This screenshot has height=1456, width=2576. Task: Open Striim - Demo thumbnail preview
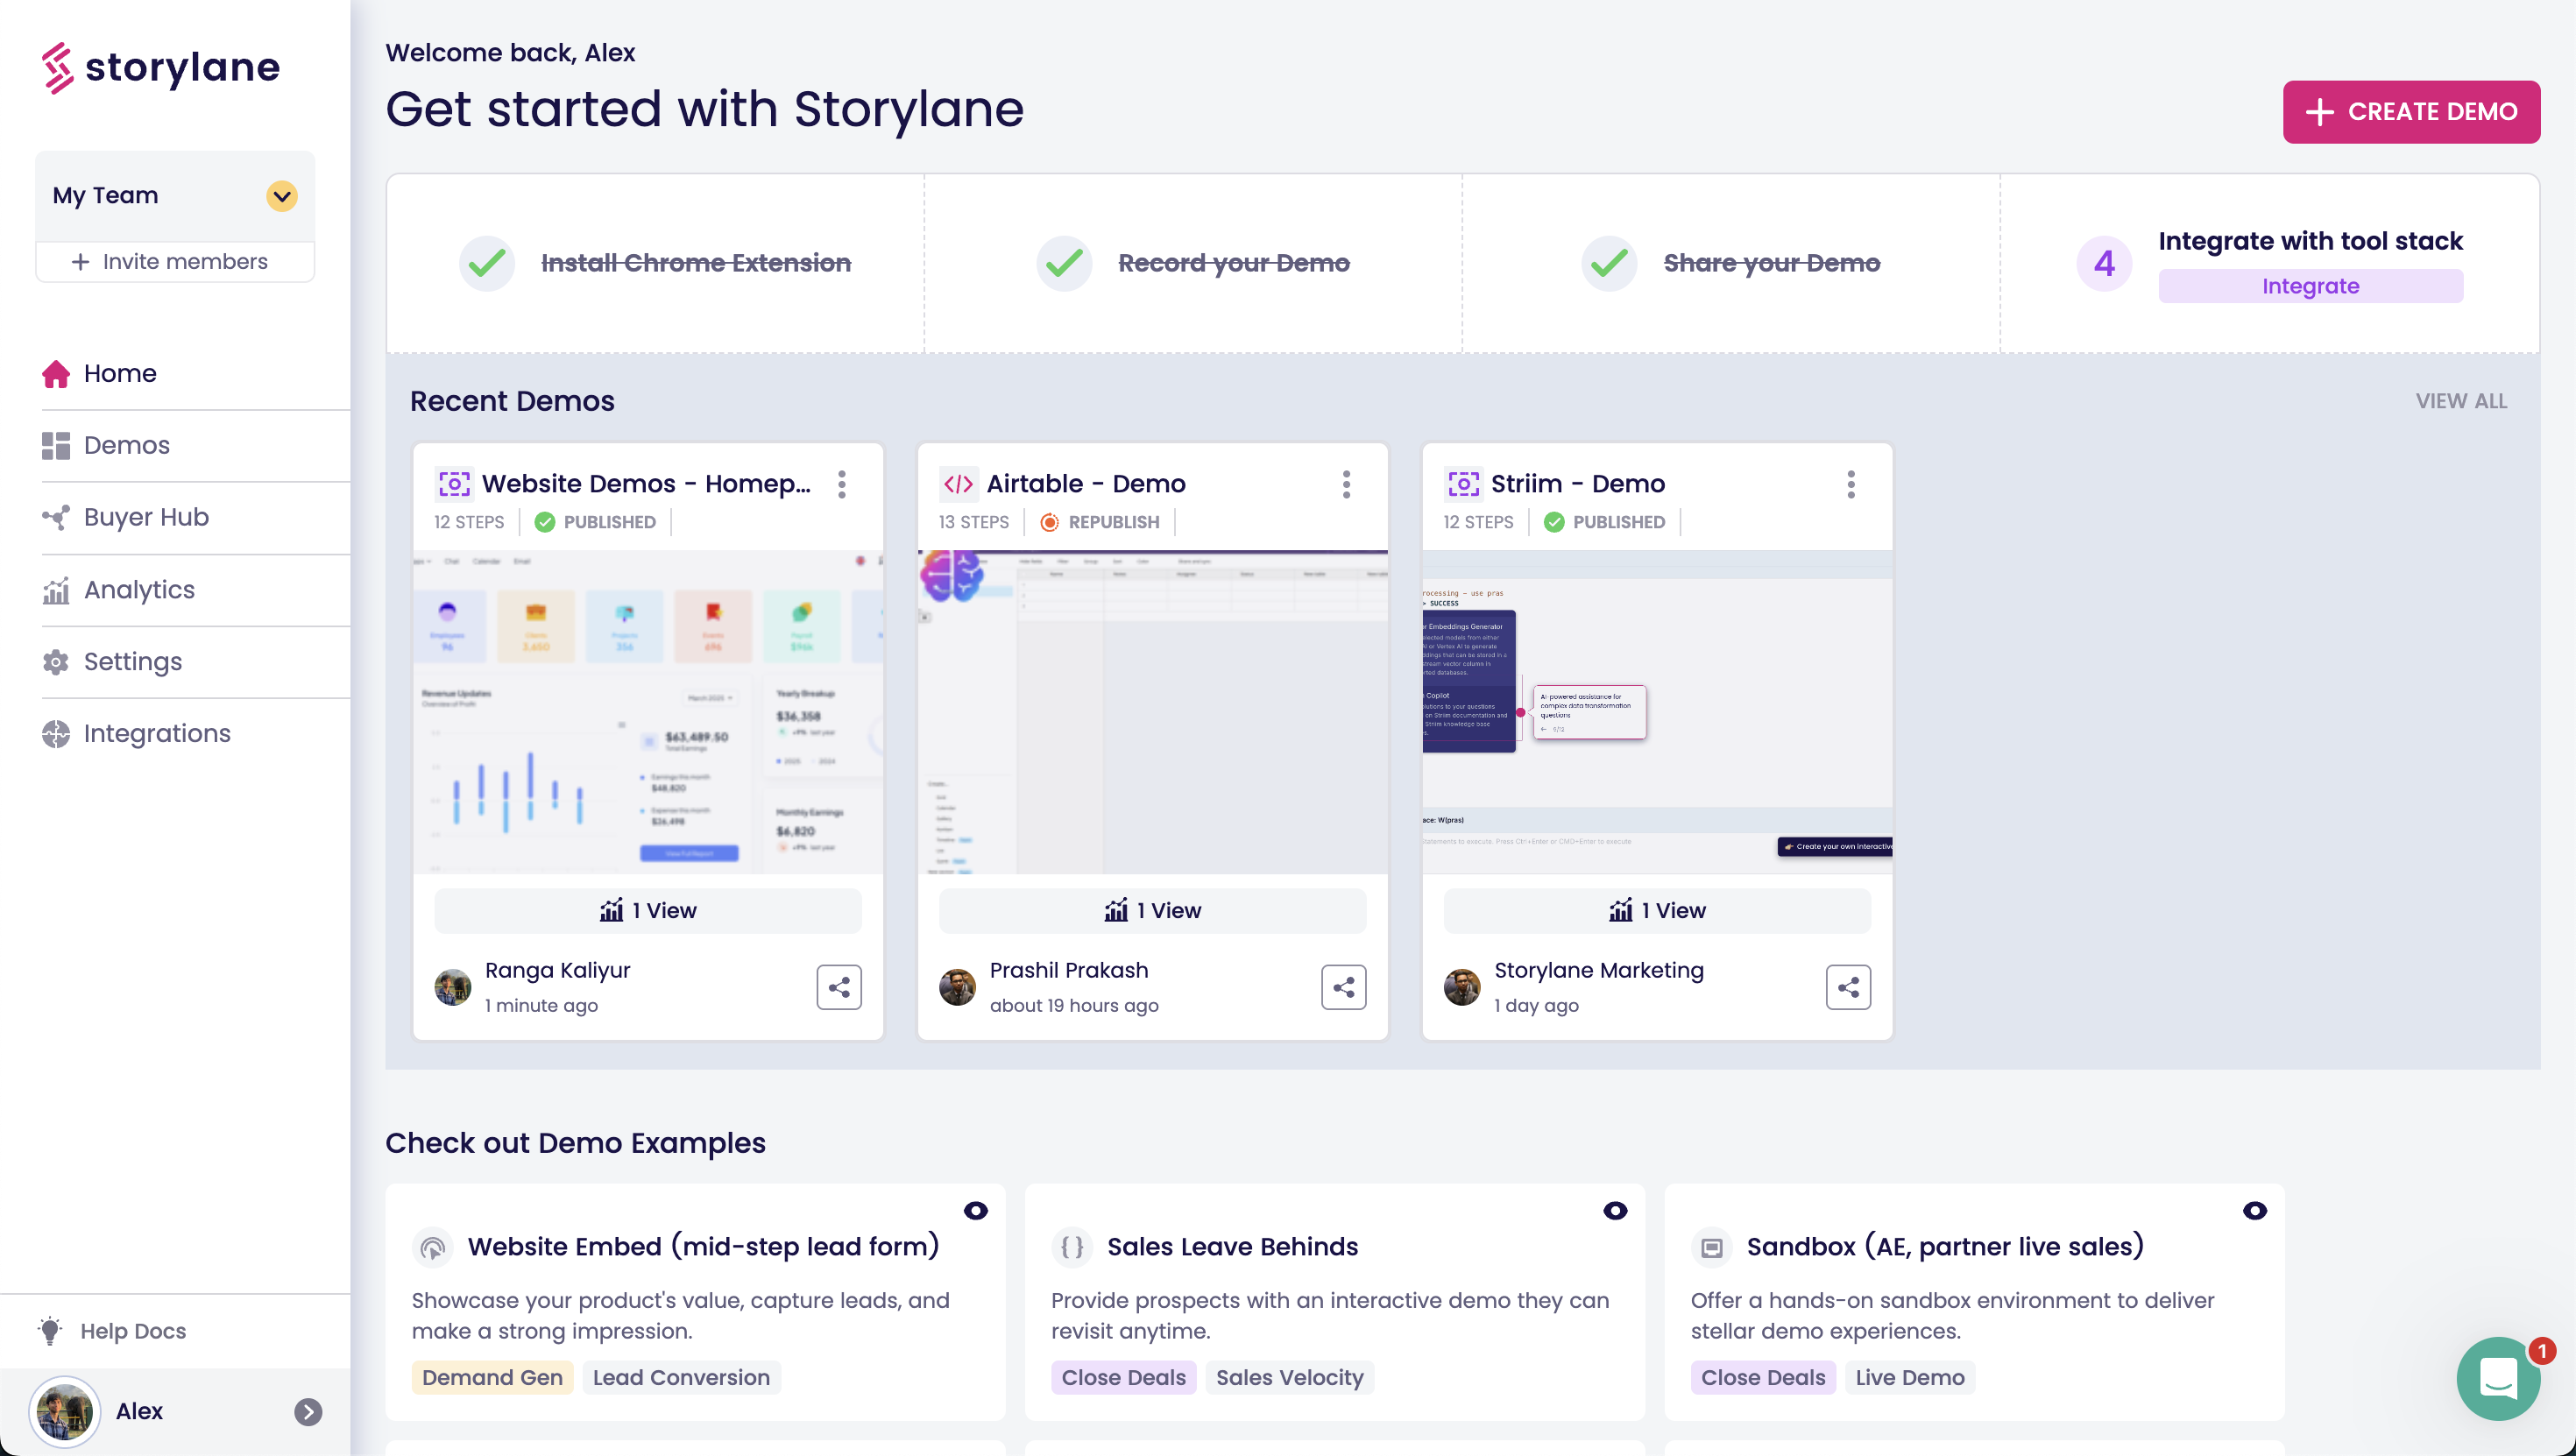click(1656, 712)
